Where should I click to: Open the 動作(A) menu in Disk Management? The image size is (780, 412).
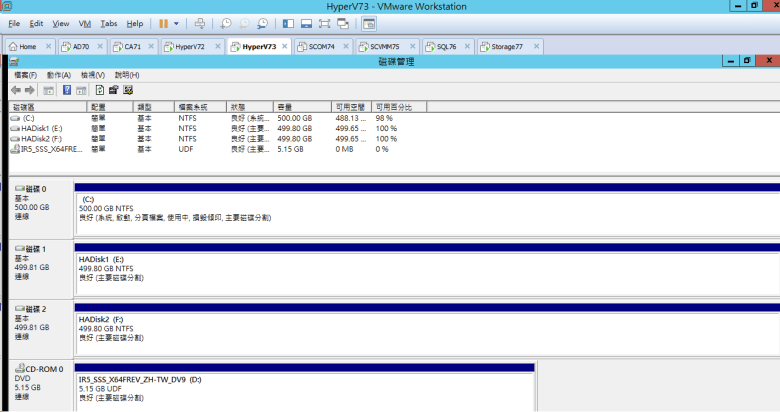(x=58, y=75)
